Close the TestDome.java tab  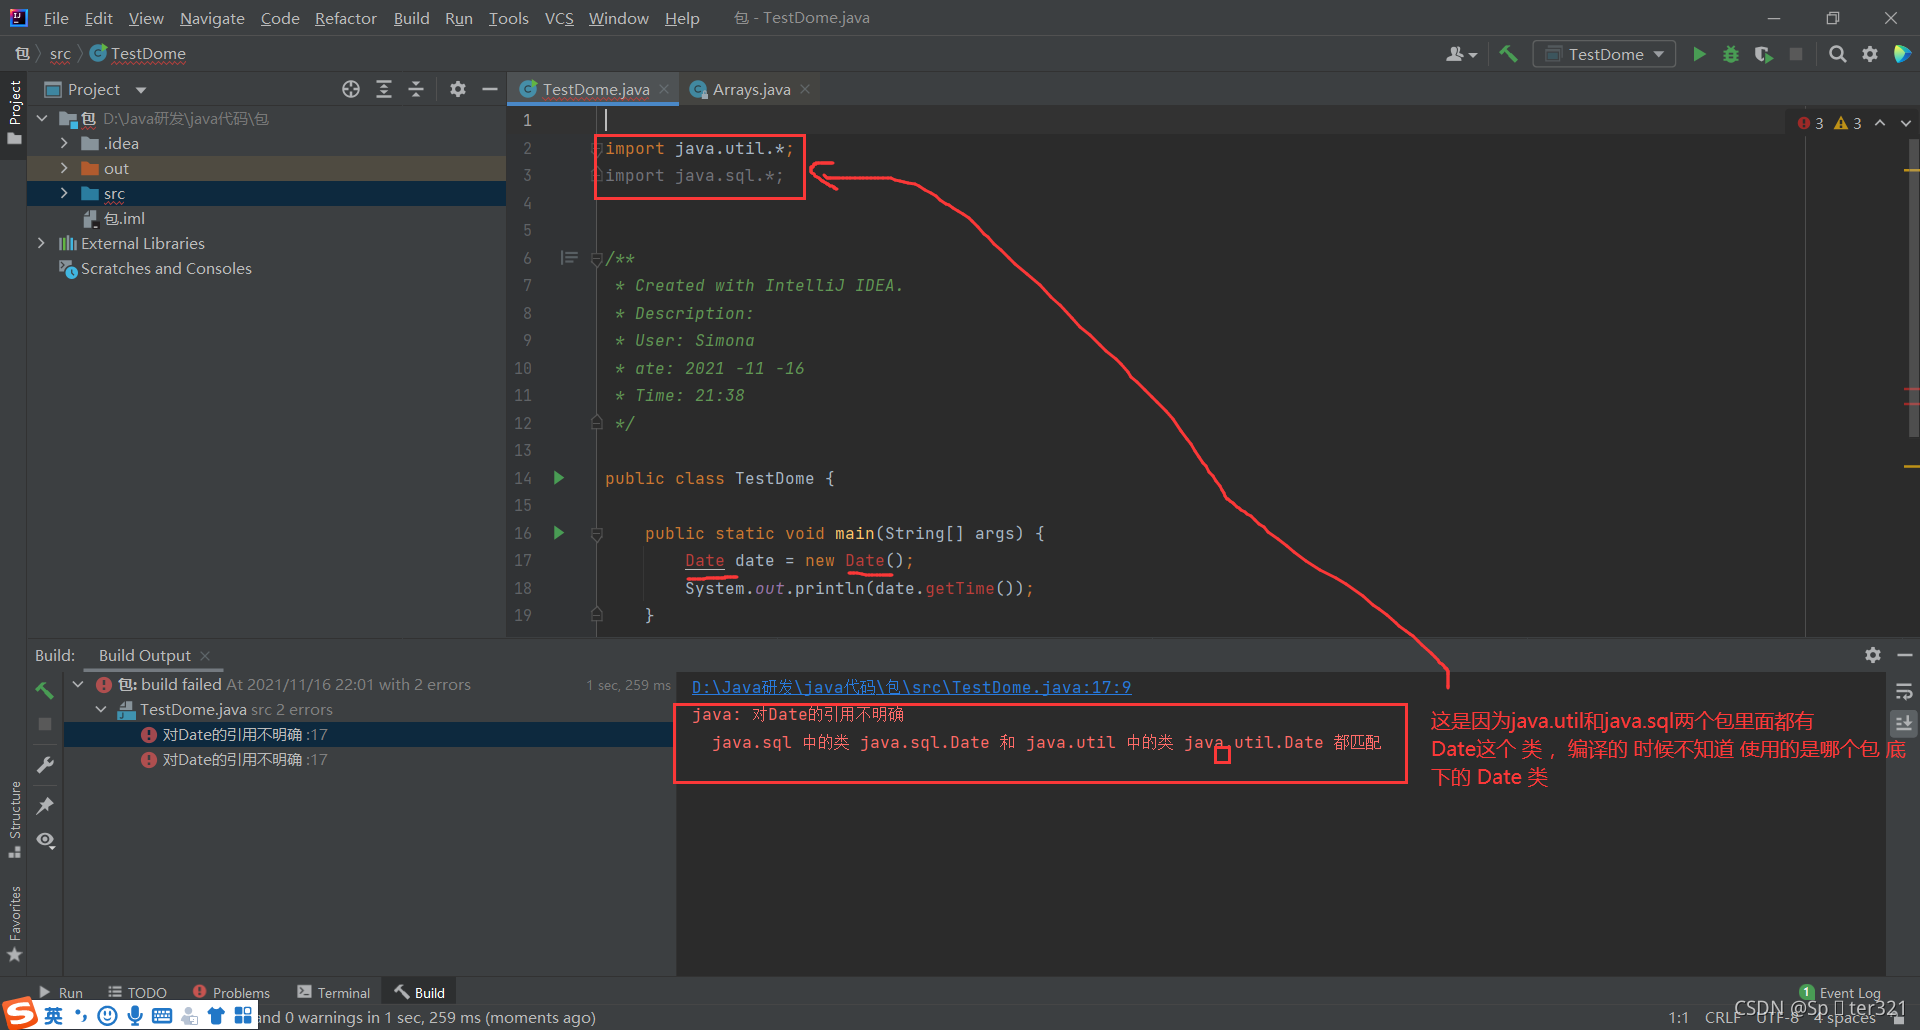(x=664, y=89)
